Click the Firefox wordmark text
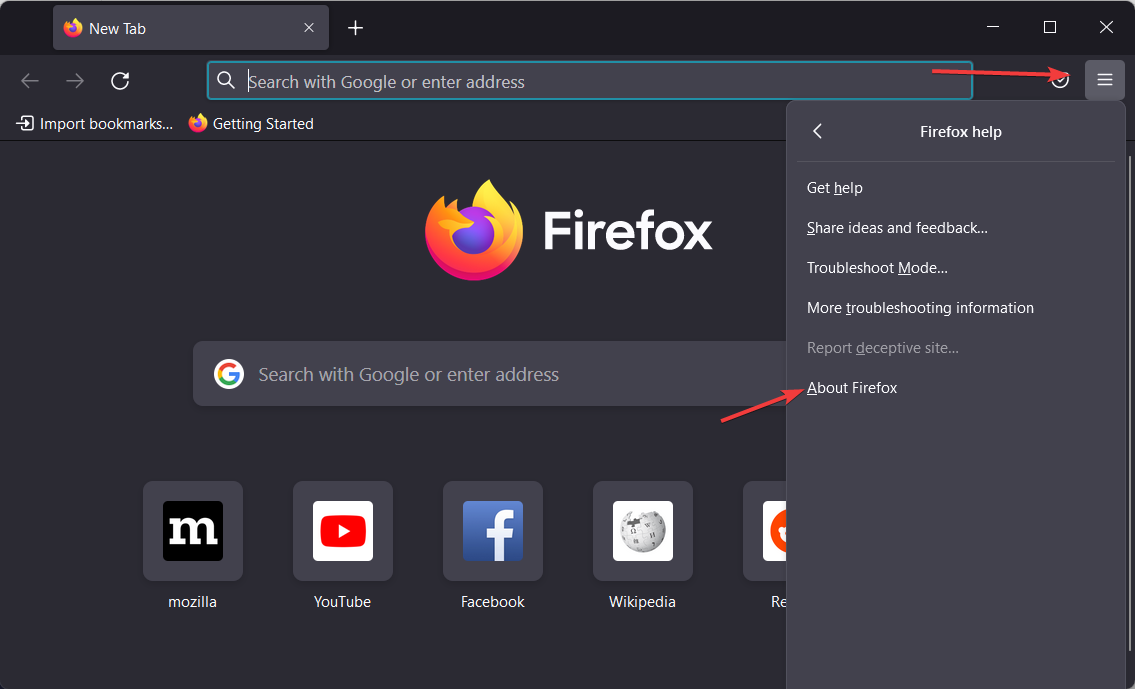The image size is (1135, 689). click(x=628, y=230)
